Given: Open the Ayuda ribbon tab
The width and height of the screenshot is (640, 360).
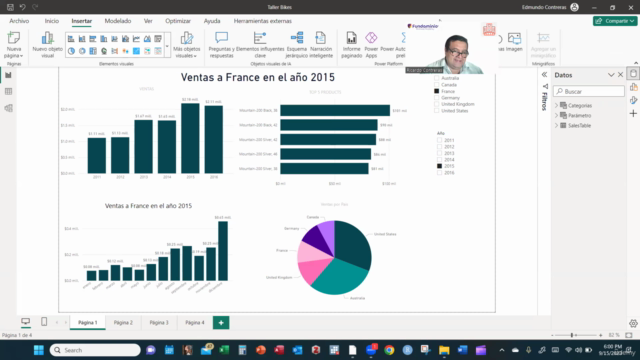Looking at the screenshot, I should pyautogui.click(x=212, y=21).
